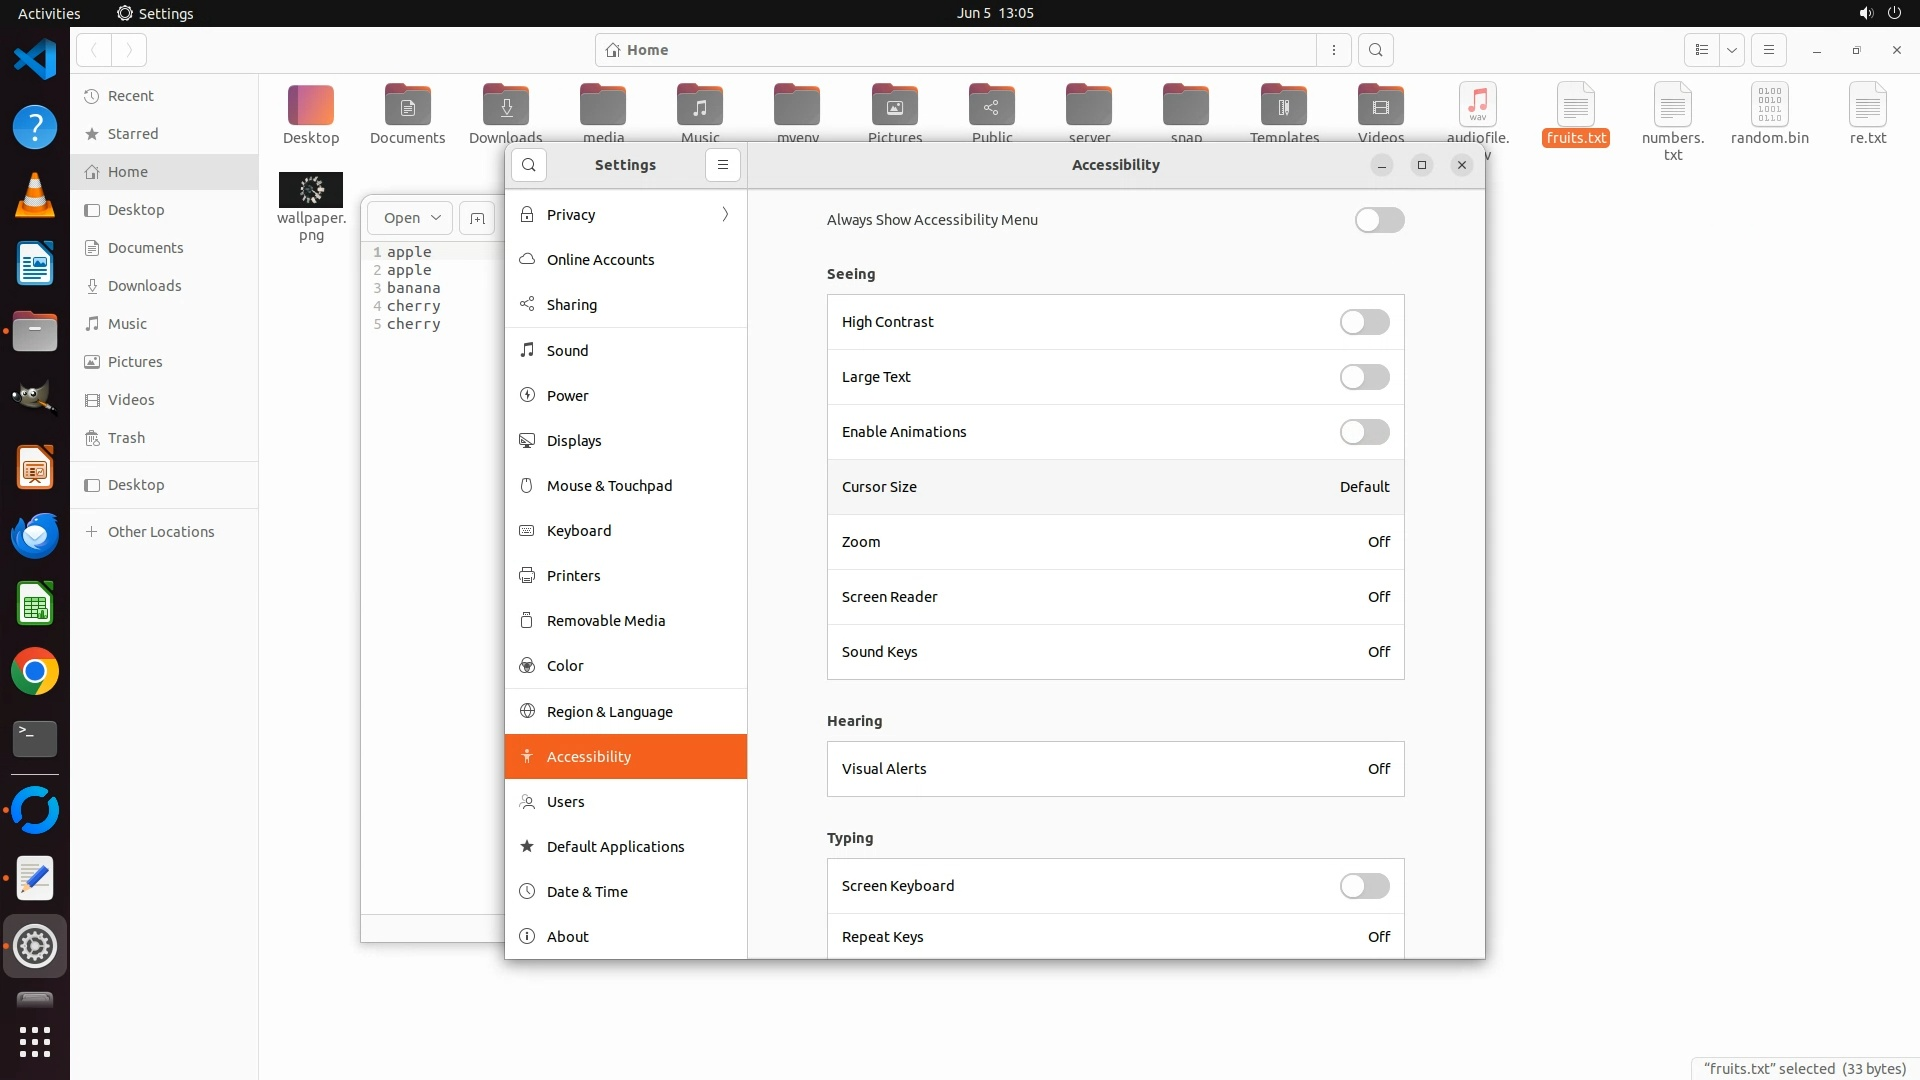Screen dimensions: 1920x1080
Task: Open the Region & Language settings panel
Action: tap(609, 712)
